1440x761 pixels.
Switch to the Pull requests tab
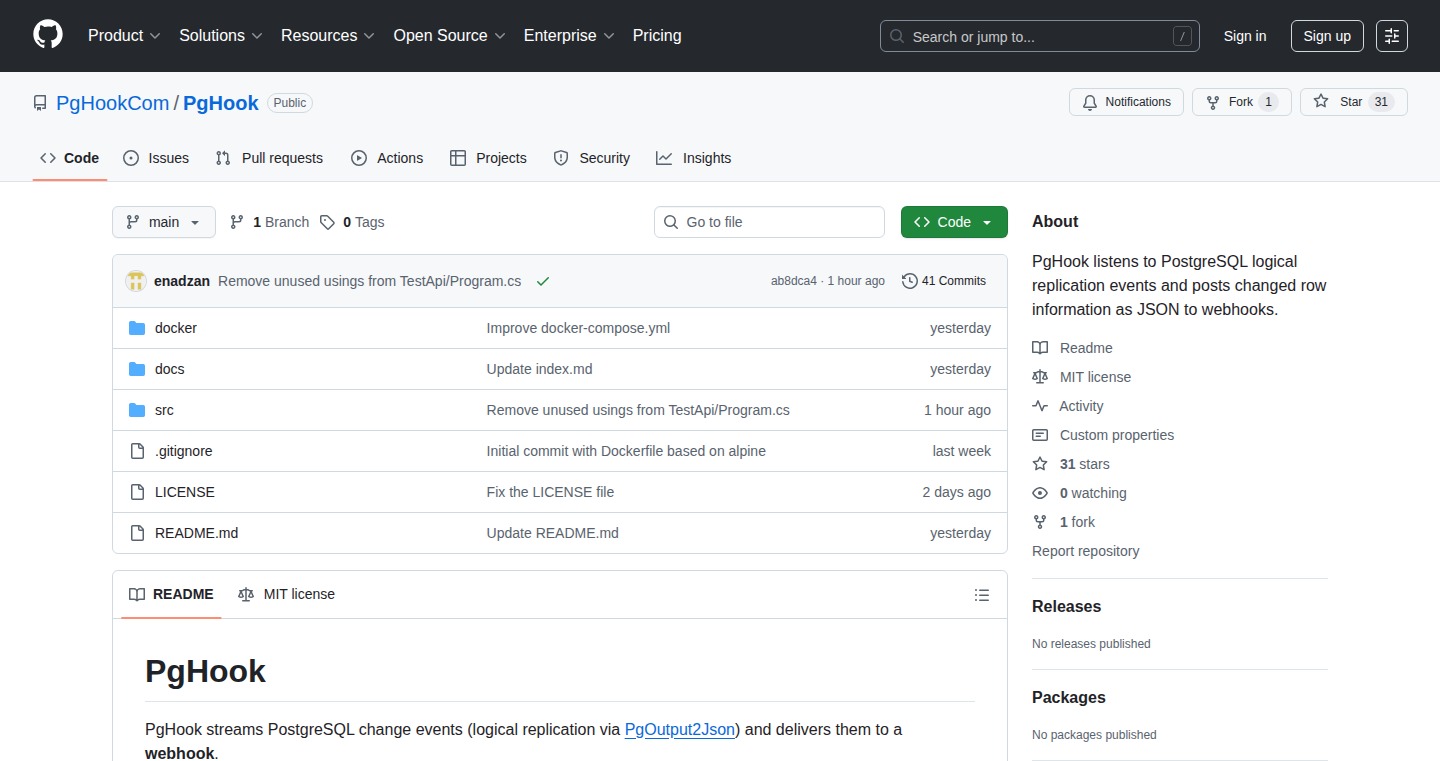click(x=270, y=158)
